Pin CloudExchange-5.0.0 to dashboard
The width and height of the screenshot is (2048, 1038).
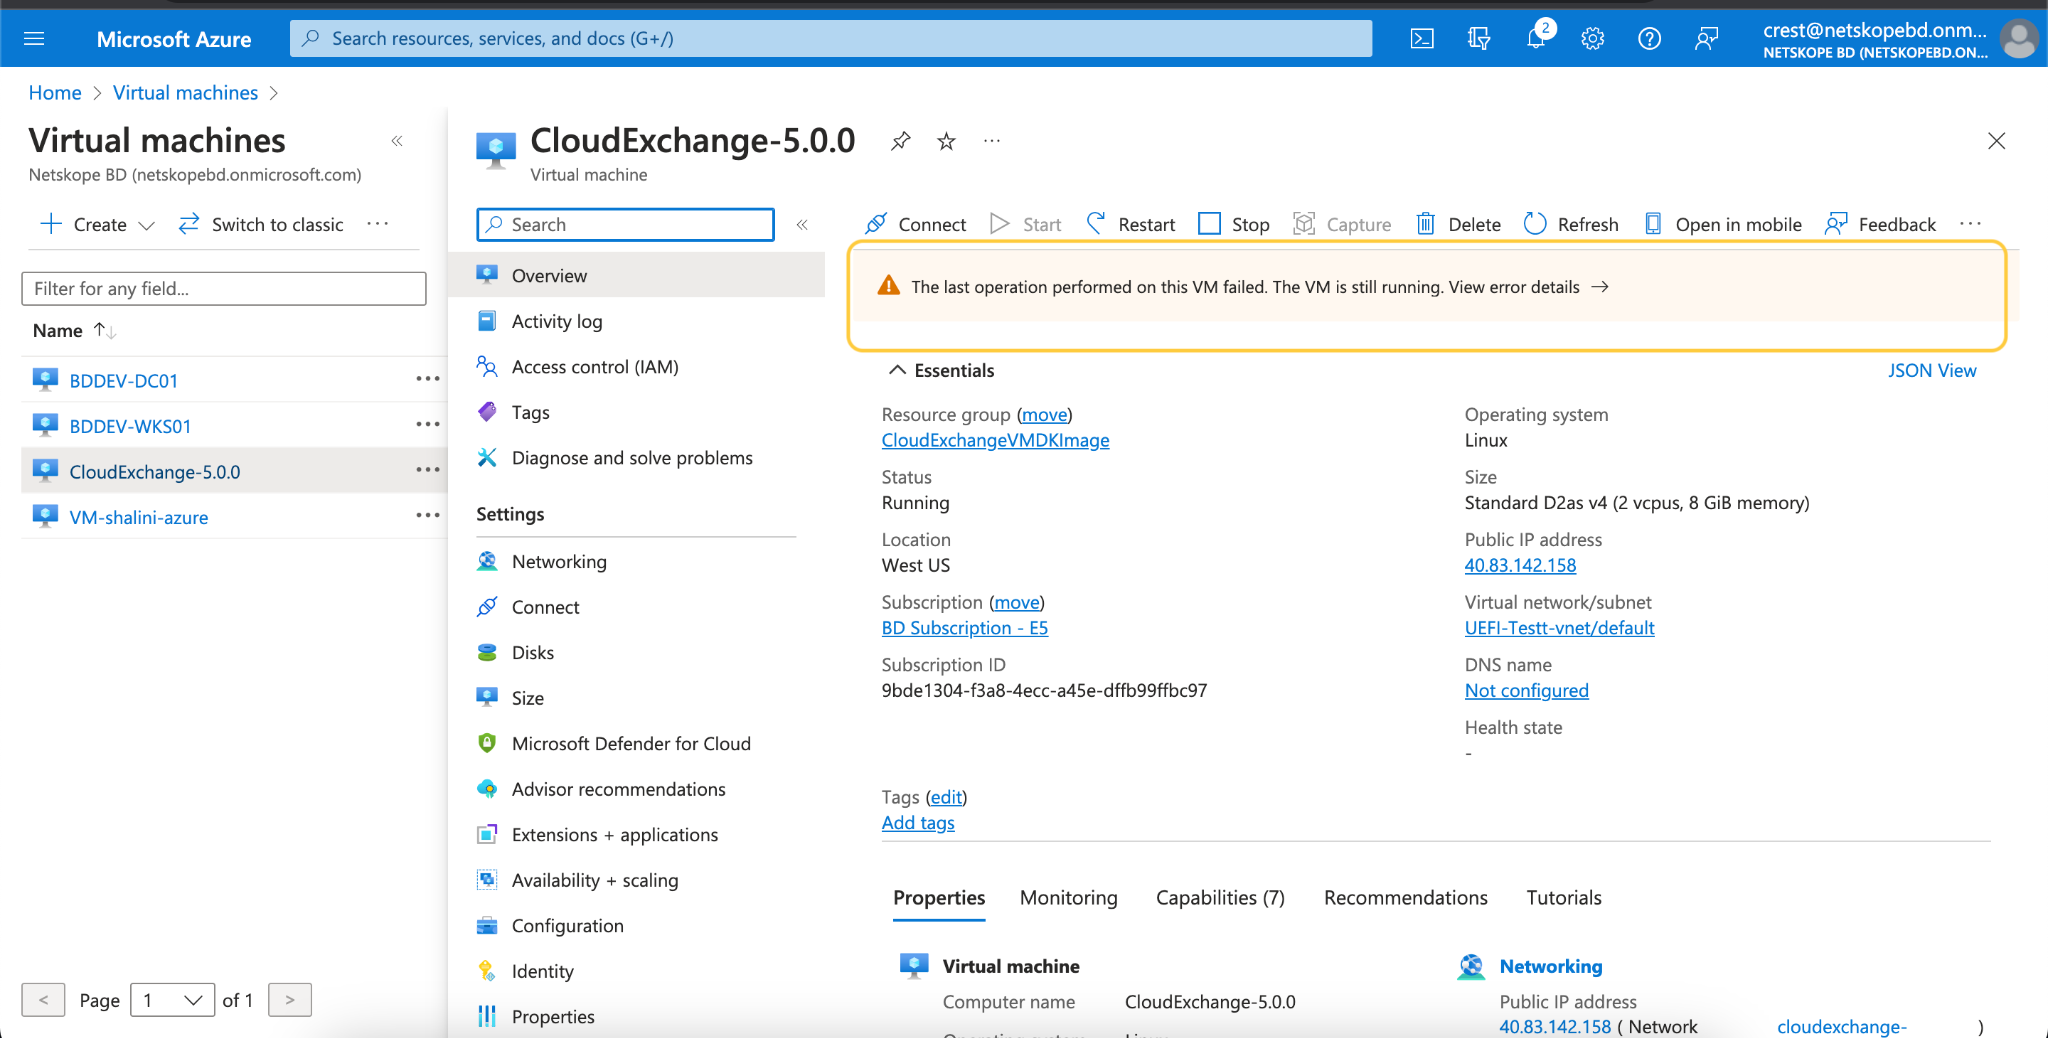pos(901,141)
